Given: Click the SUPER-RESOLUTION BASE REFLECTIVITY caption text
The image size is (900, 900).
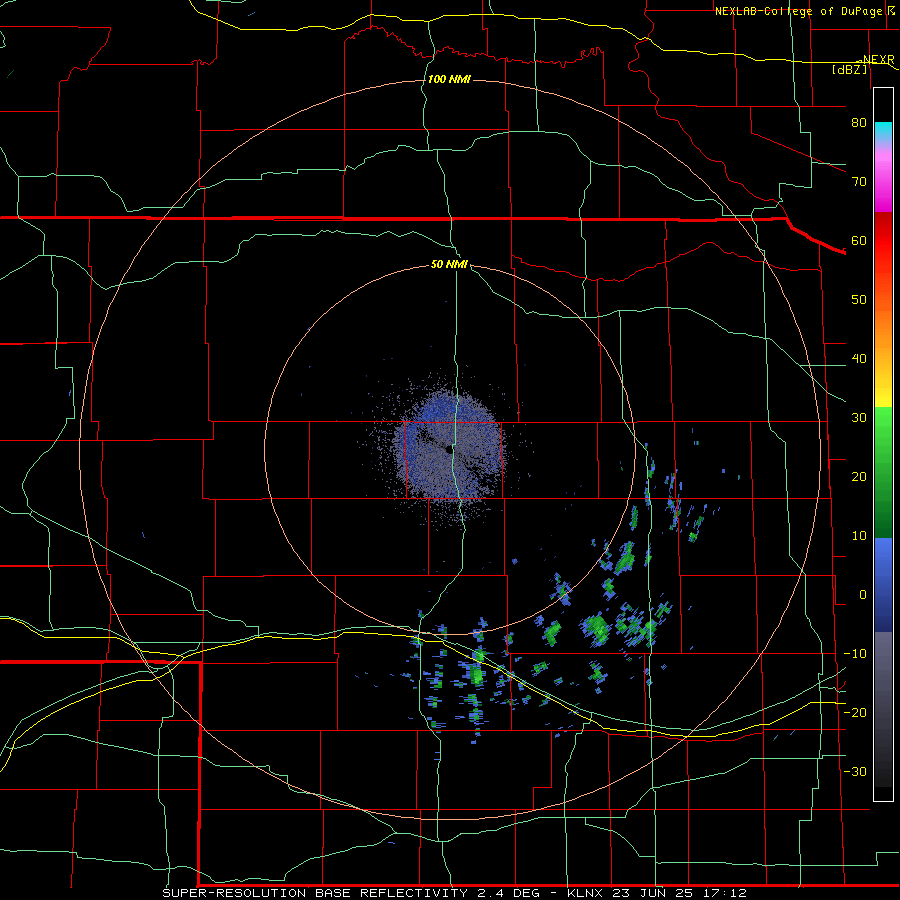Looking at the screenshot, I should [x=315, y=893].
